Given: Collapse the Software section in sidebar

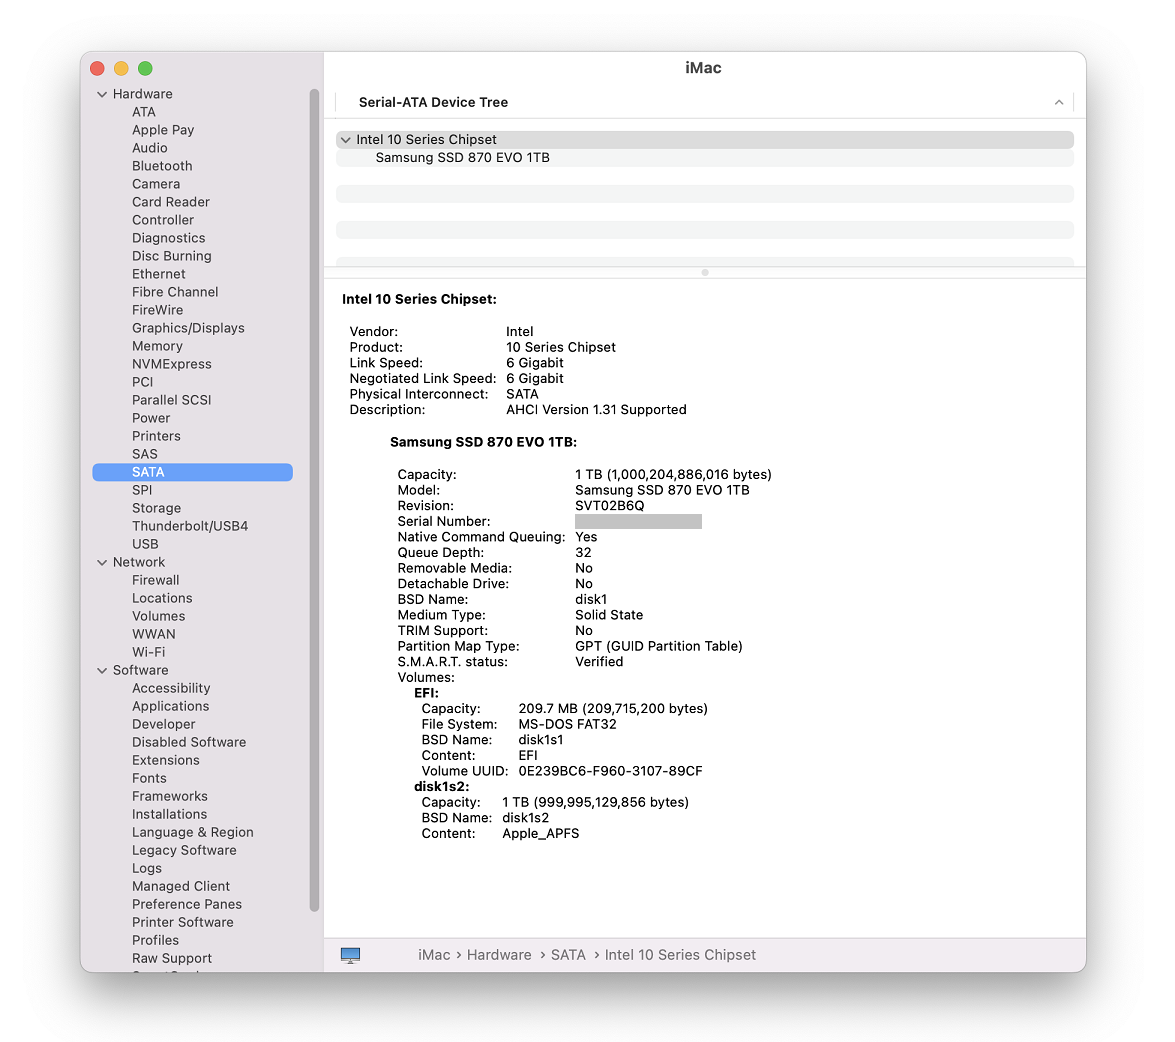Looking at the screenshot, I should (102, 670).
